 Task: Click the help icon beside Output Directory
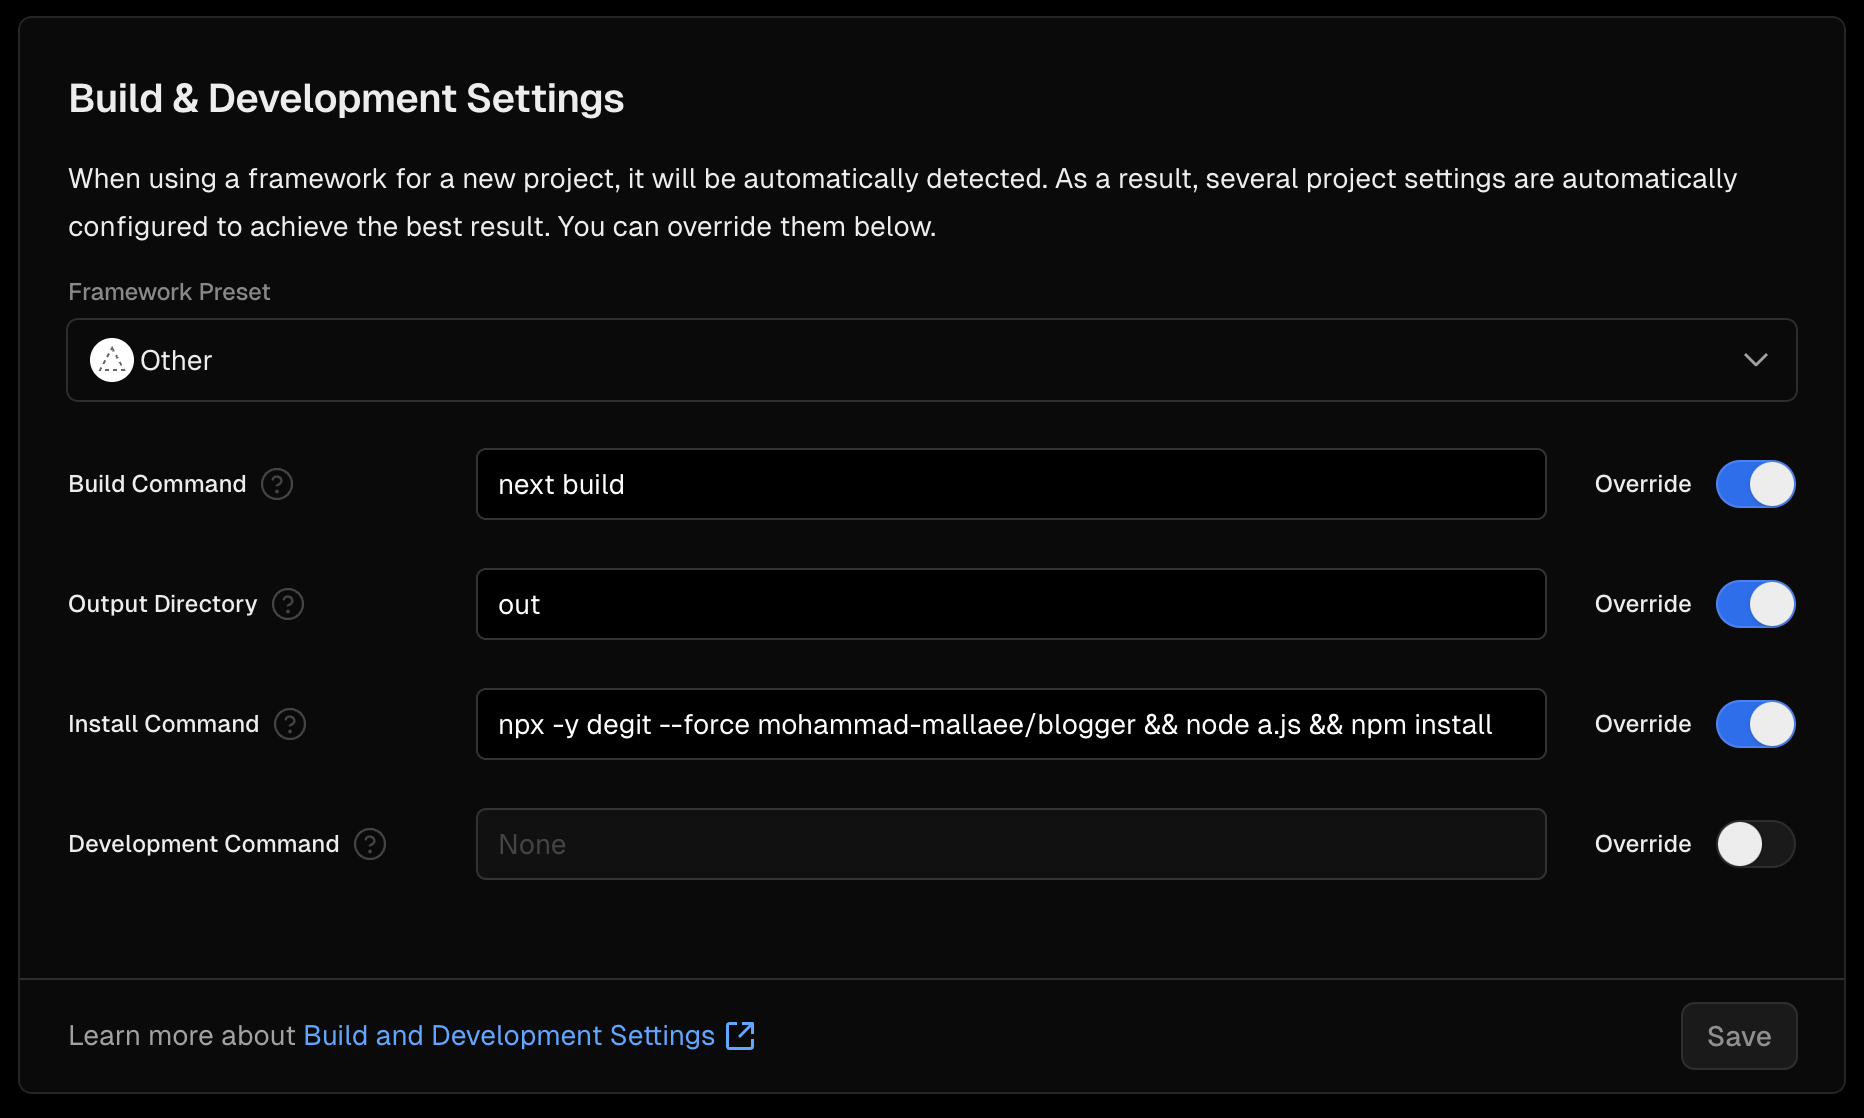tap(288, 604)
